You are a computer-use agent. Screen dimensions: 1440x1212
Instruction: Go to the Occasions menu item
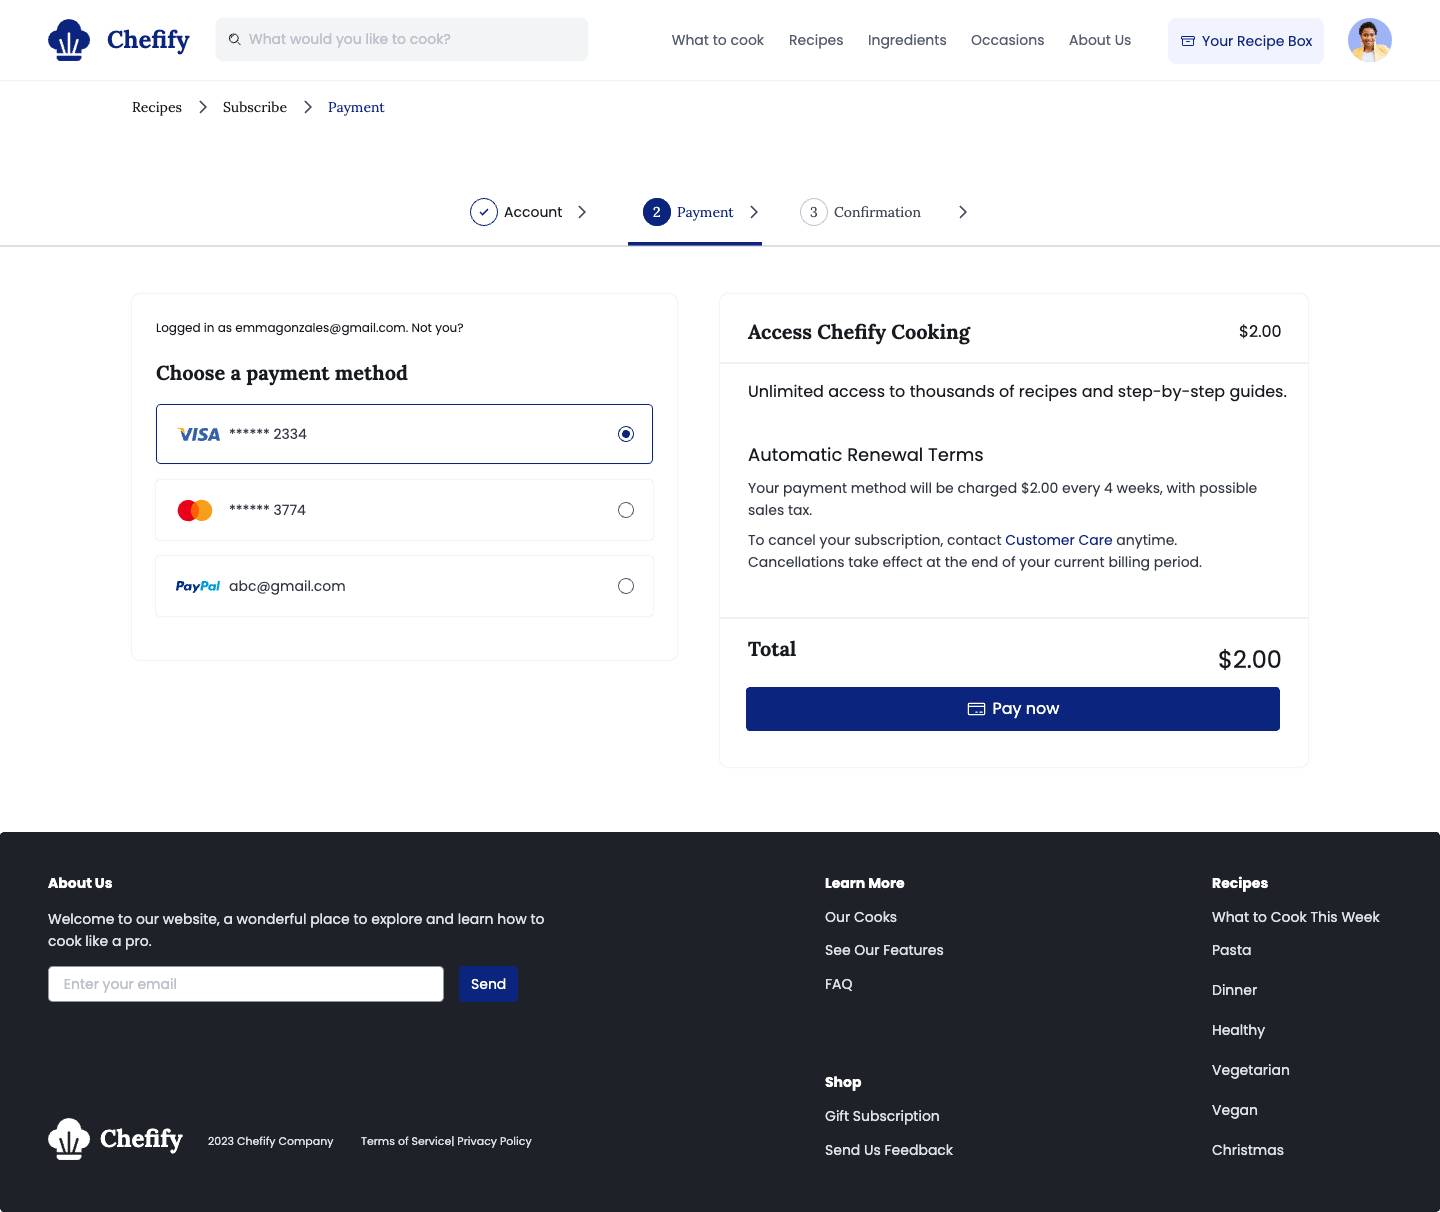coord(1007,40)
